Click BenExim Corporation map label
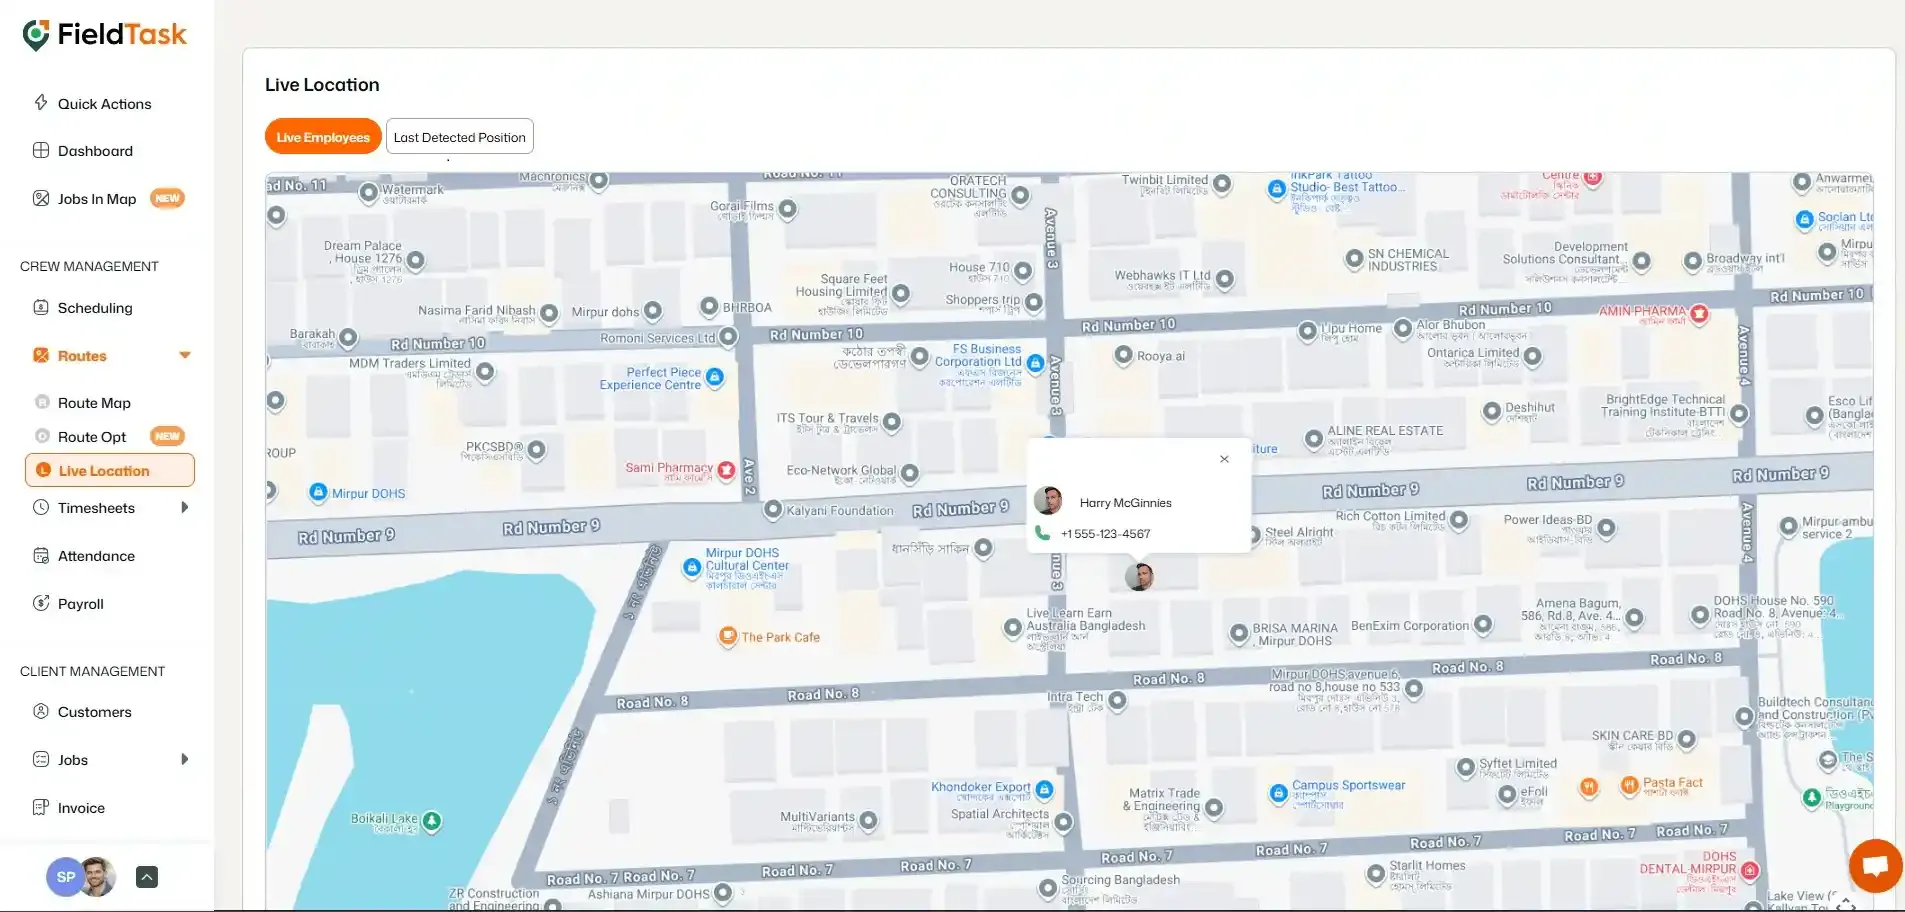Screen dimensions: 1905x912 1410,626
